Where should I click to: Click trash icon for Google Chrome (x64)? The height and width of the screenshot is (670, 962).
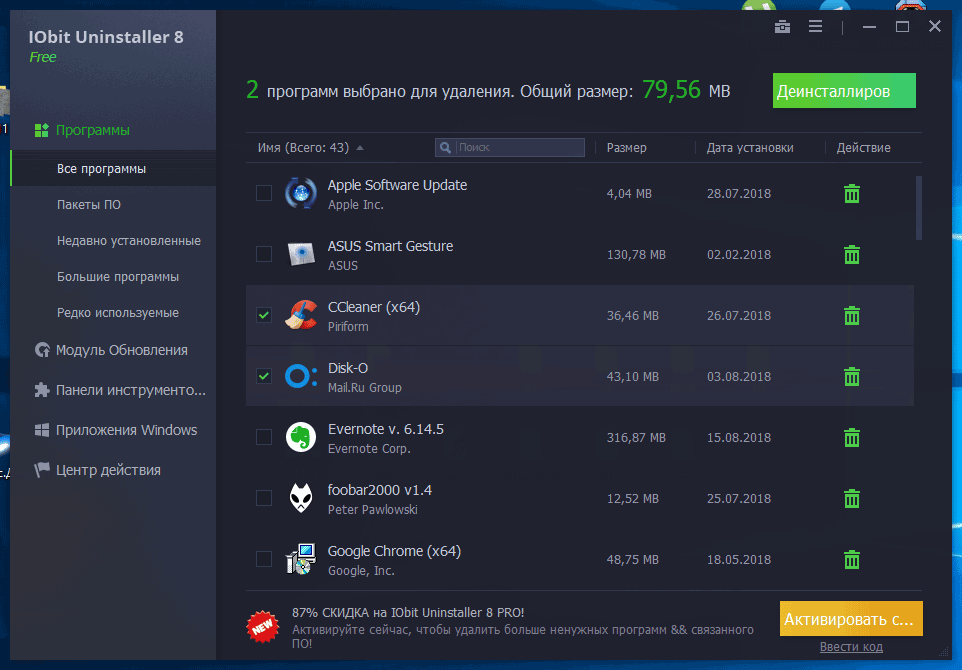(852, 560)
